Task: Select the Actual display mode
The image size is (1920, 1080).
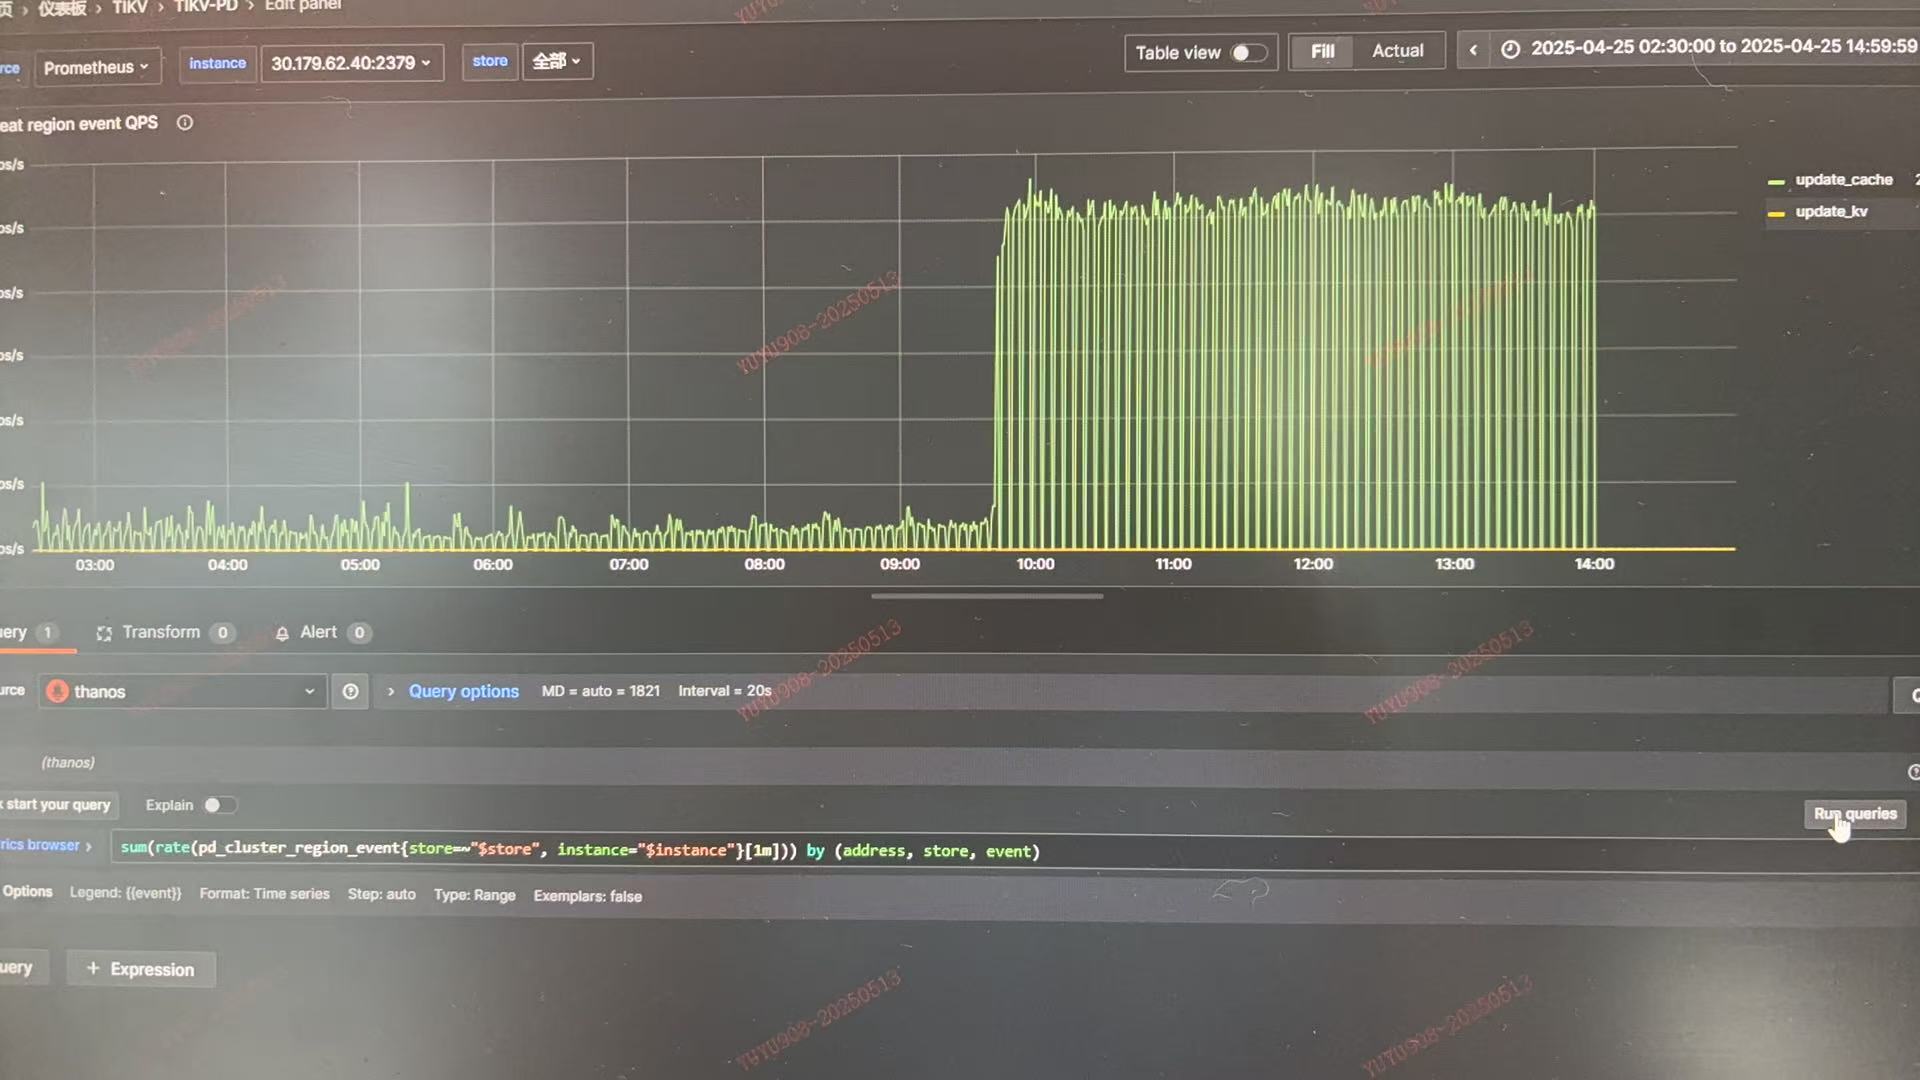Action: pos(1397,51)
